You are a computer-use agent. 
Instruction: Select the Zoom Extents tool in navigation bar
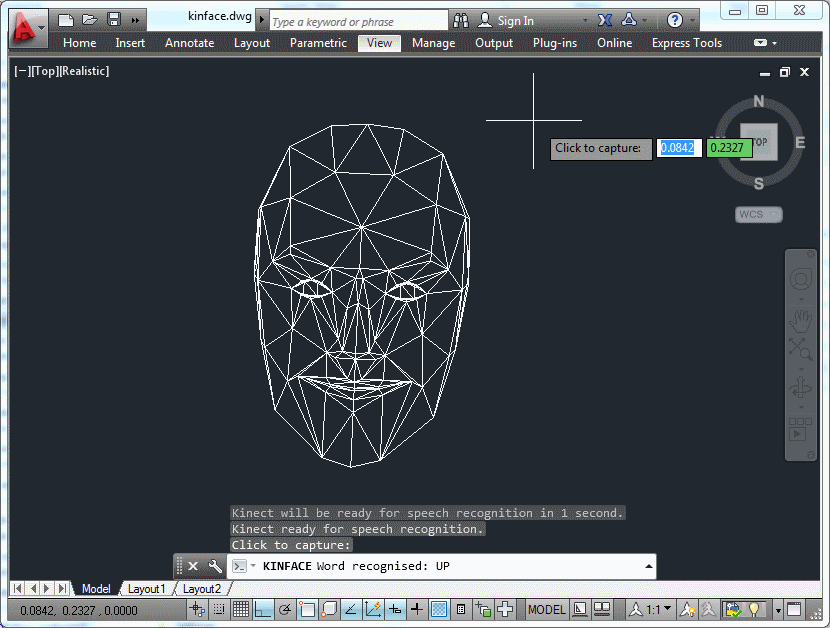pyautogui.click(x=800, y=348)
